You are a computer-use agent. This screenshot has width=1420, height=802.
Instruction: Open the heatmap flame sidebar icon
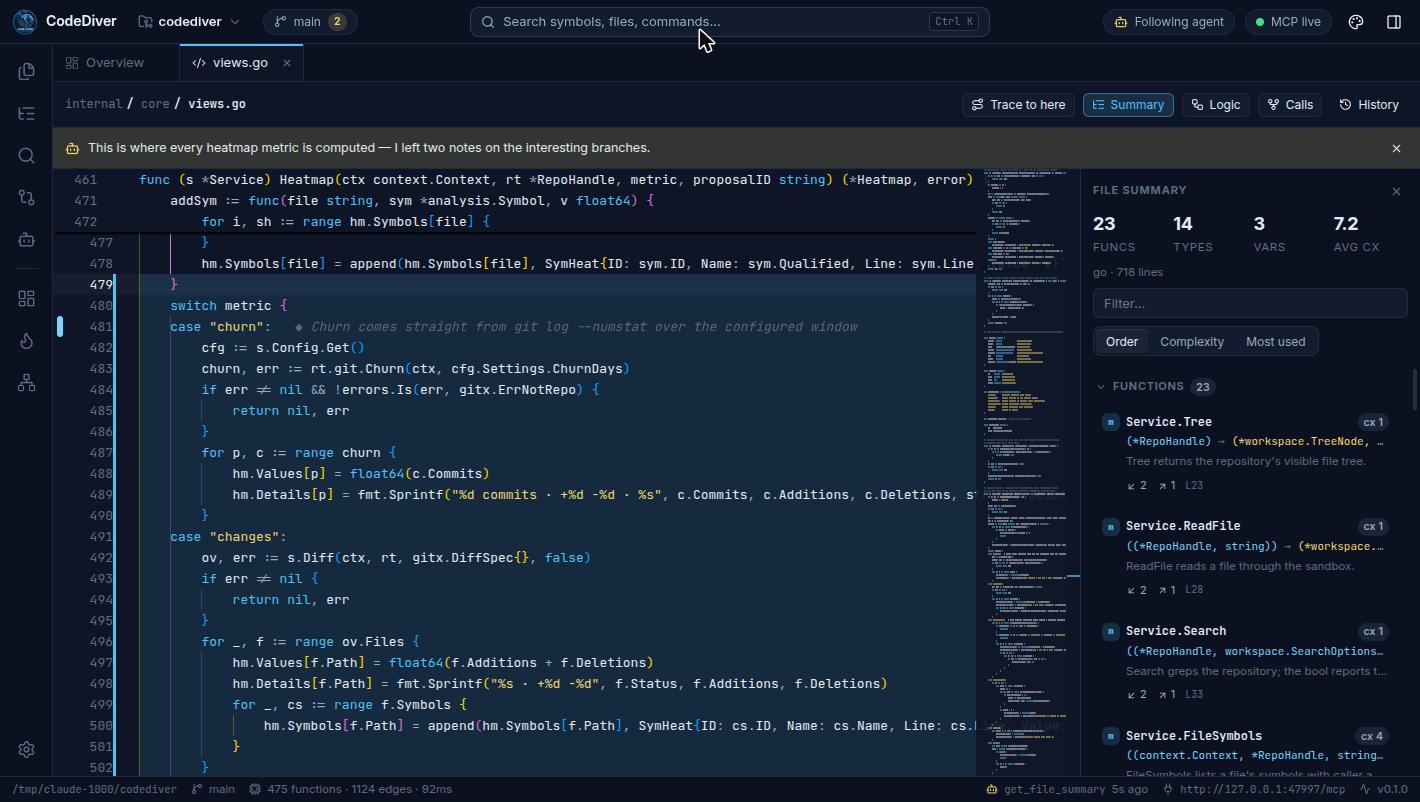pyautogui.click(x=26, y=341)
